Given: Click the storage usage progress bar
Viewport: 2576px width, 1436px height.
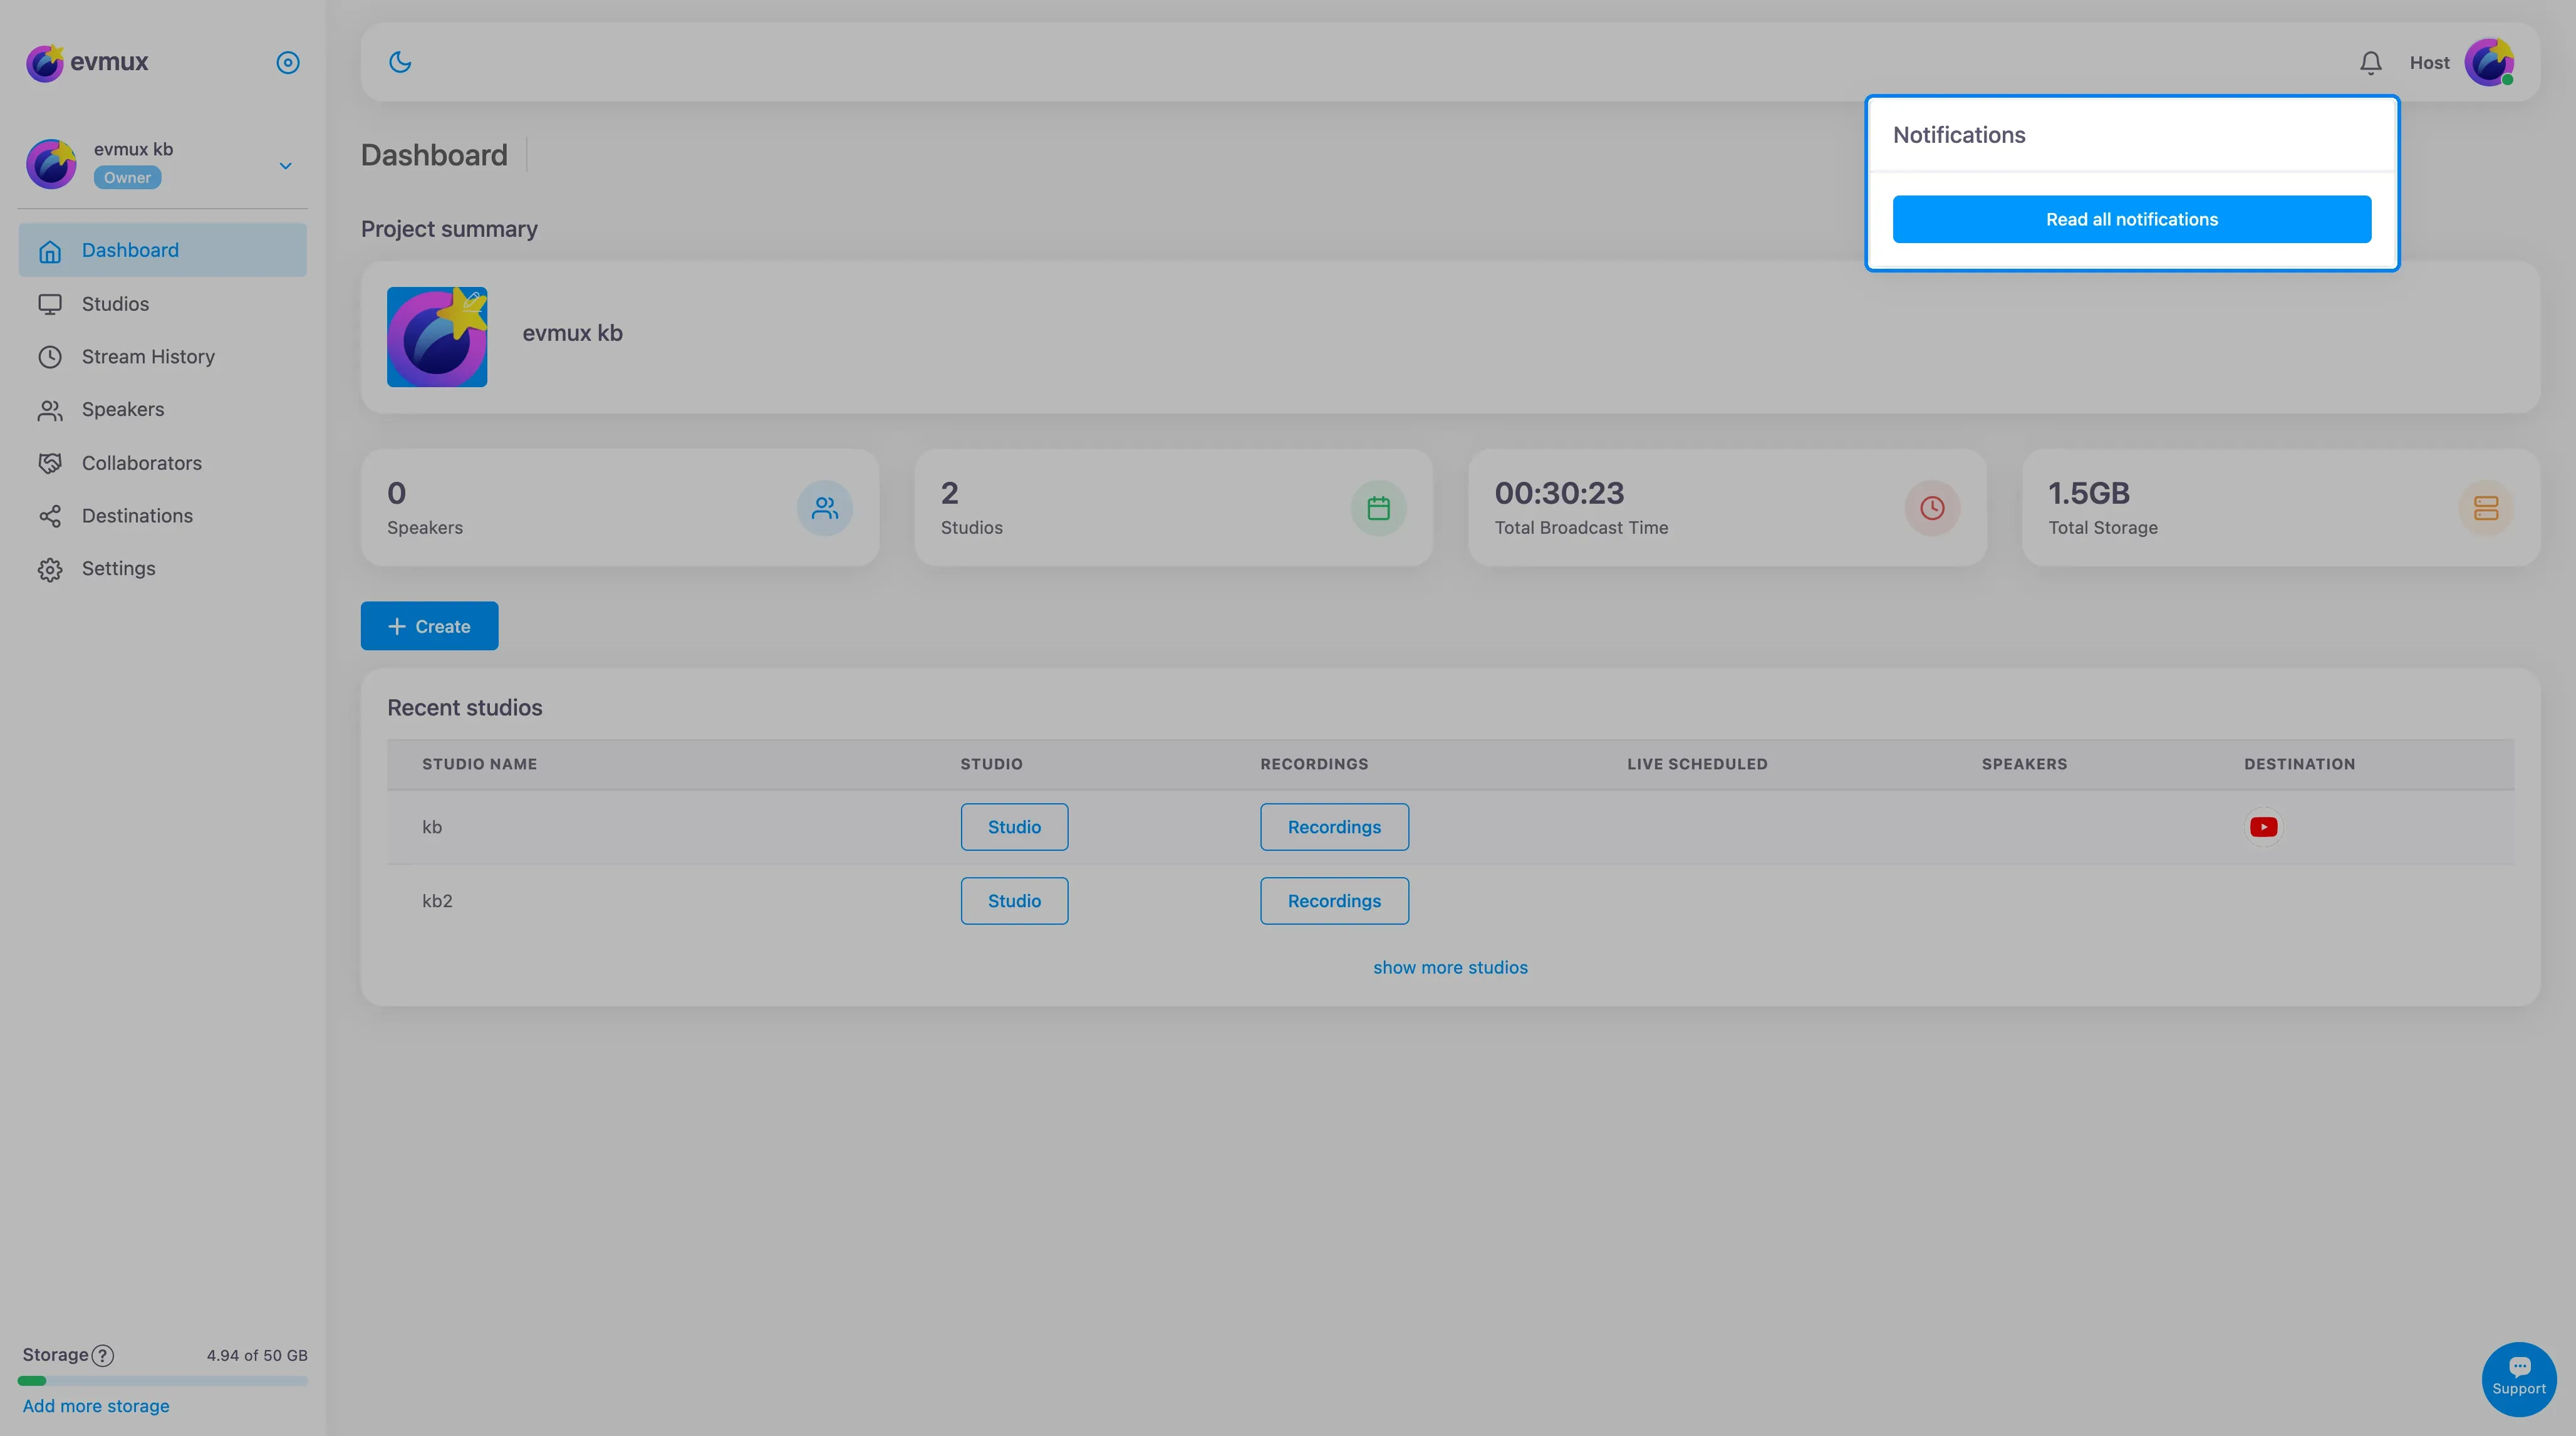Looking at the screenshot, I should pyautogui.click(x=162, y=1381).
